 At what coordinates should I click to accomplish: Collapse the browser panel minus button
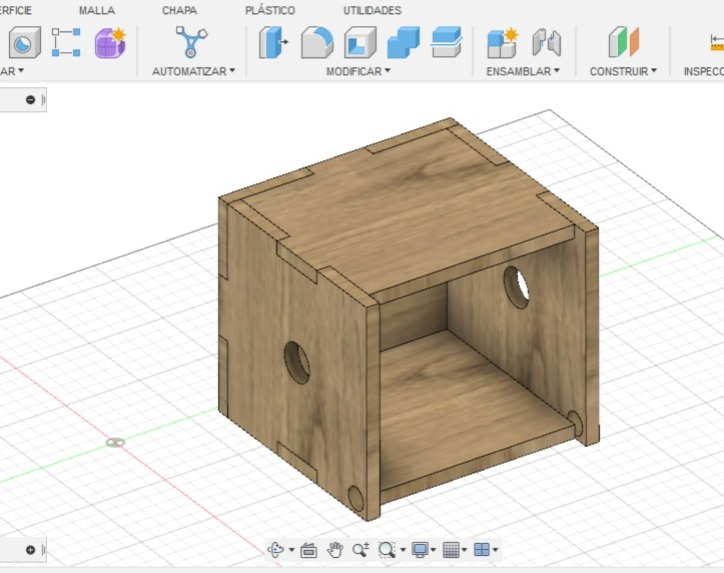click(30, 100)
